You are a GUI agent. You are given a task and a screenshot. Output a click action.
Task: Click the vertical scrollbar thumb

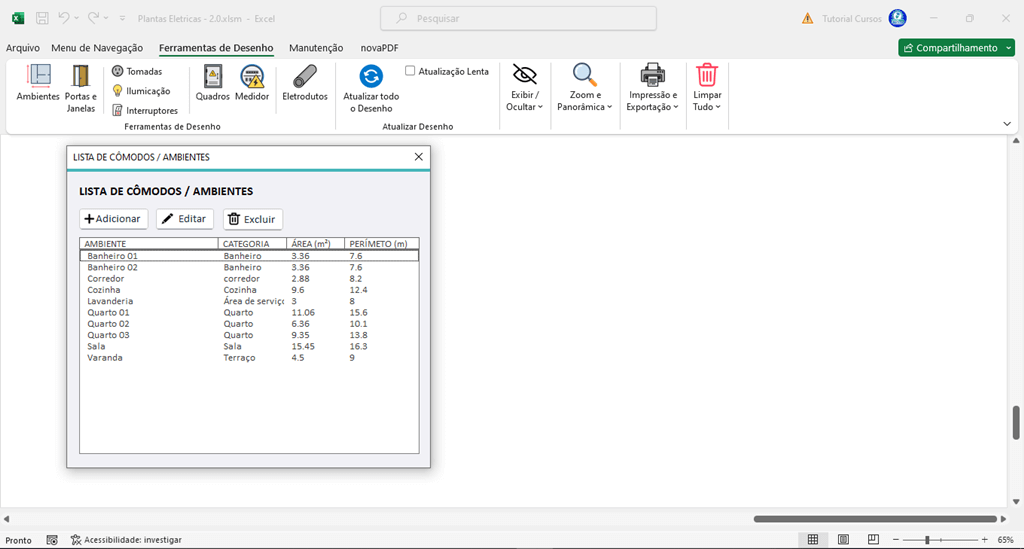(1016, 422)
